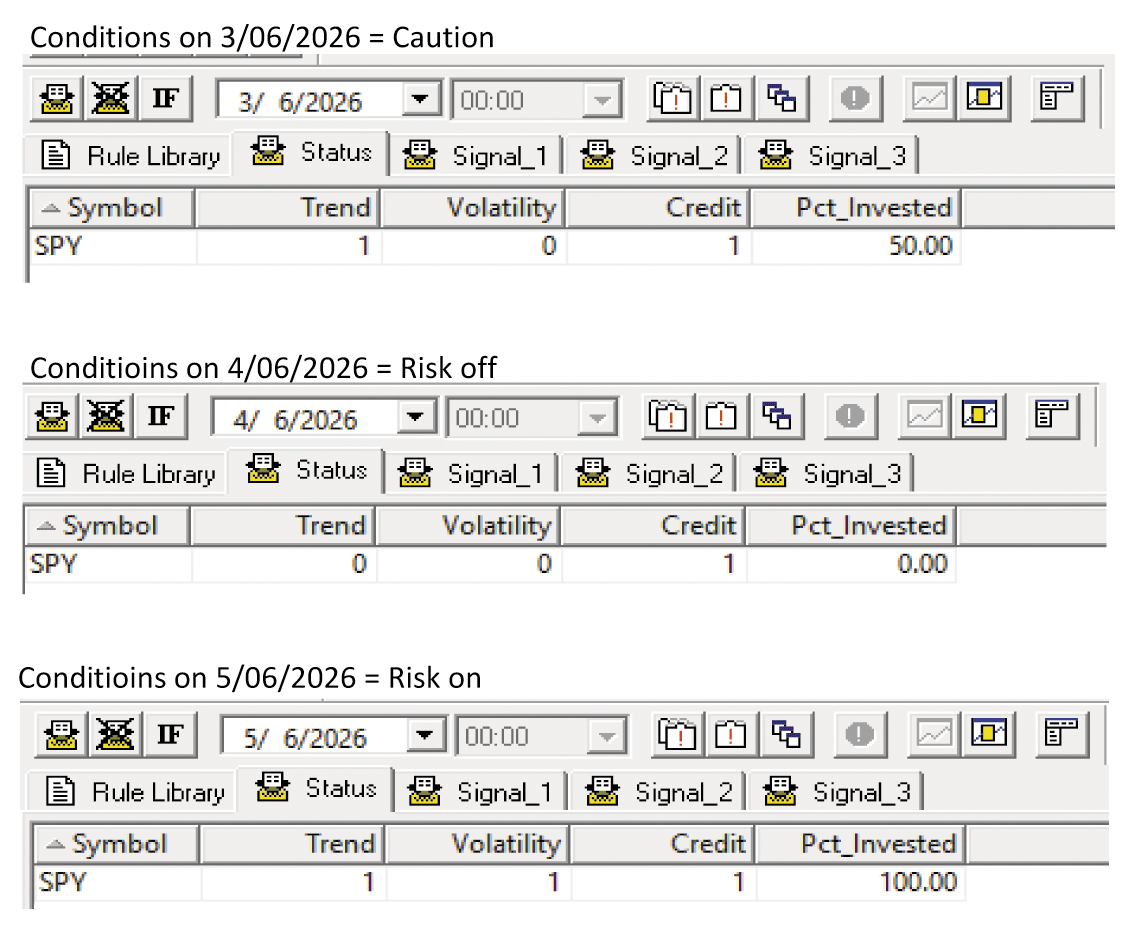The width and height of the screenshot is (1139, 927).
Task: Click the Volatility value 1 in Risk on panel
Action: (554, 883)
